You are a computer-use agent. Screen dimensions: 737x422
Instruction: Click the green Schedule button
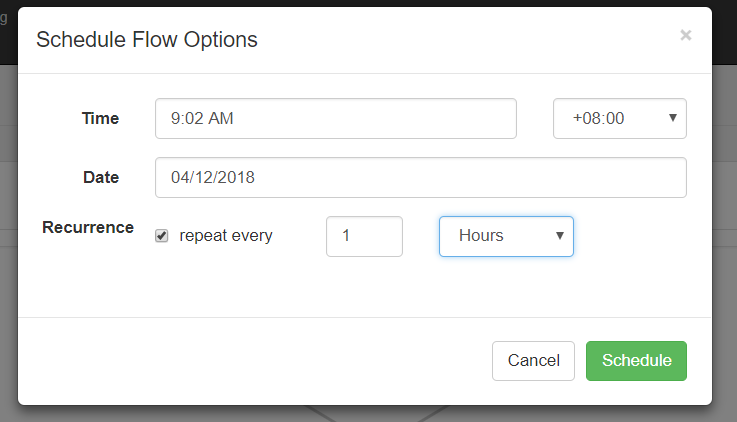(636, 361)
